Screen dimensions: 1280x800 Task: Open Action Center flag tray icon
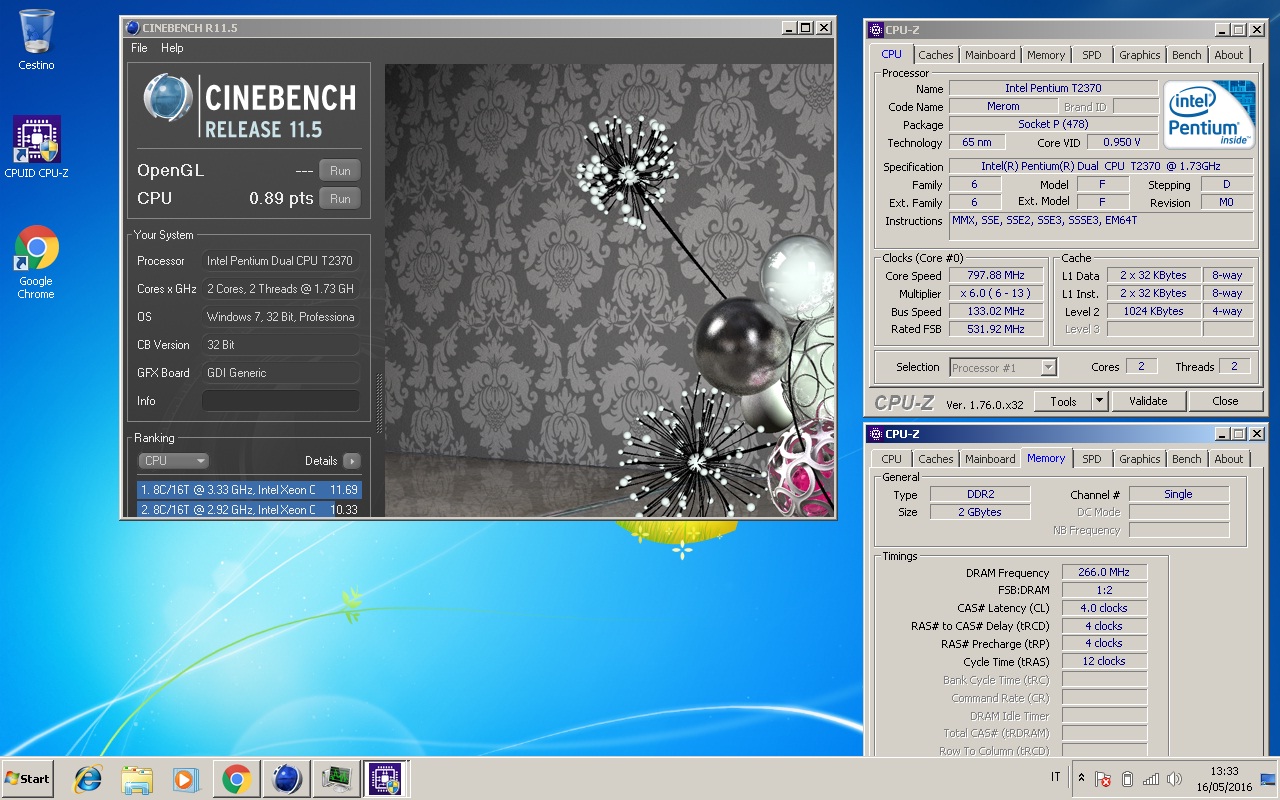pos(1103,779)
